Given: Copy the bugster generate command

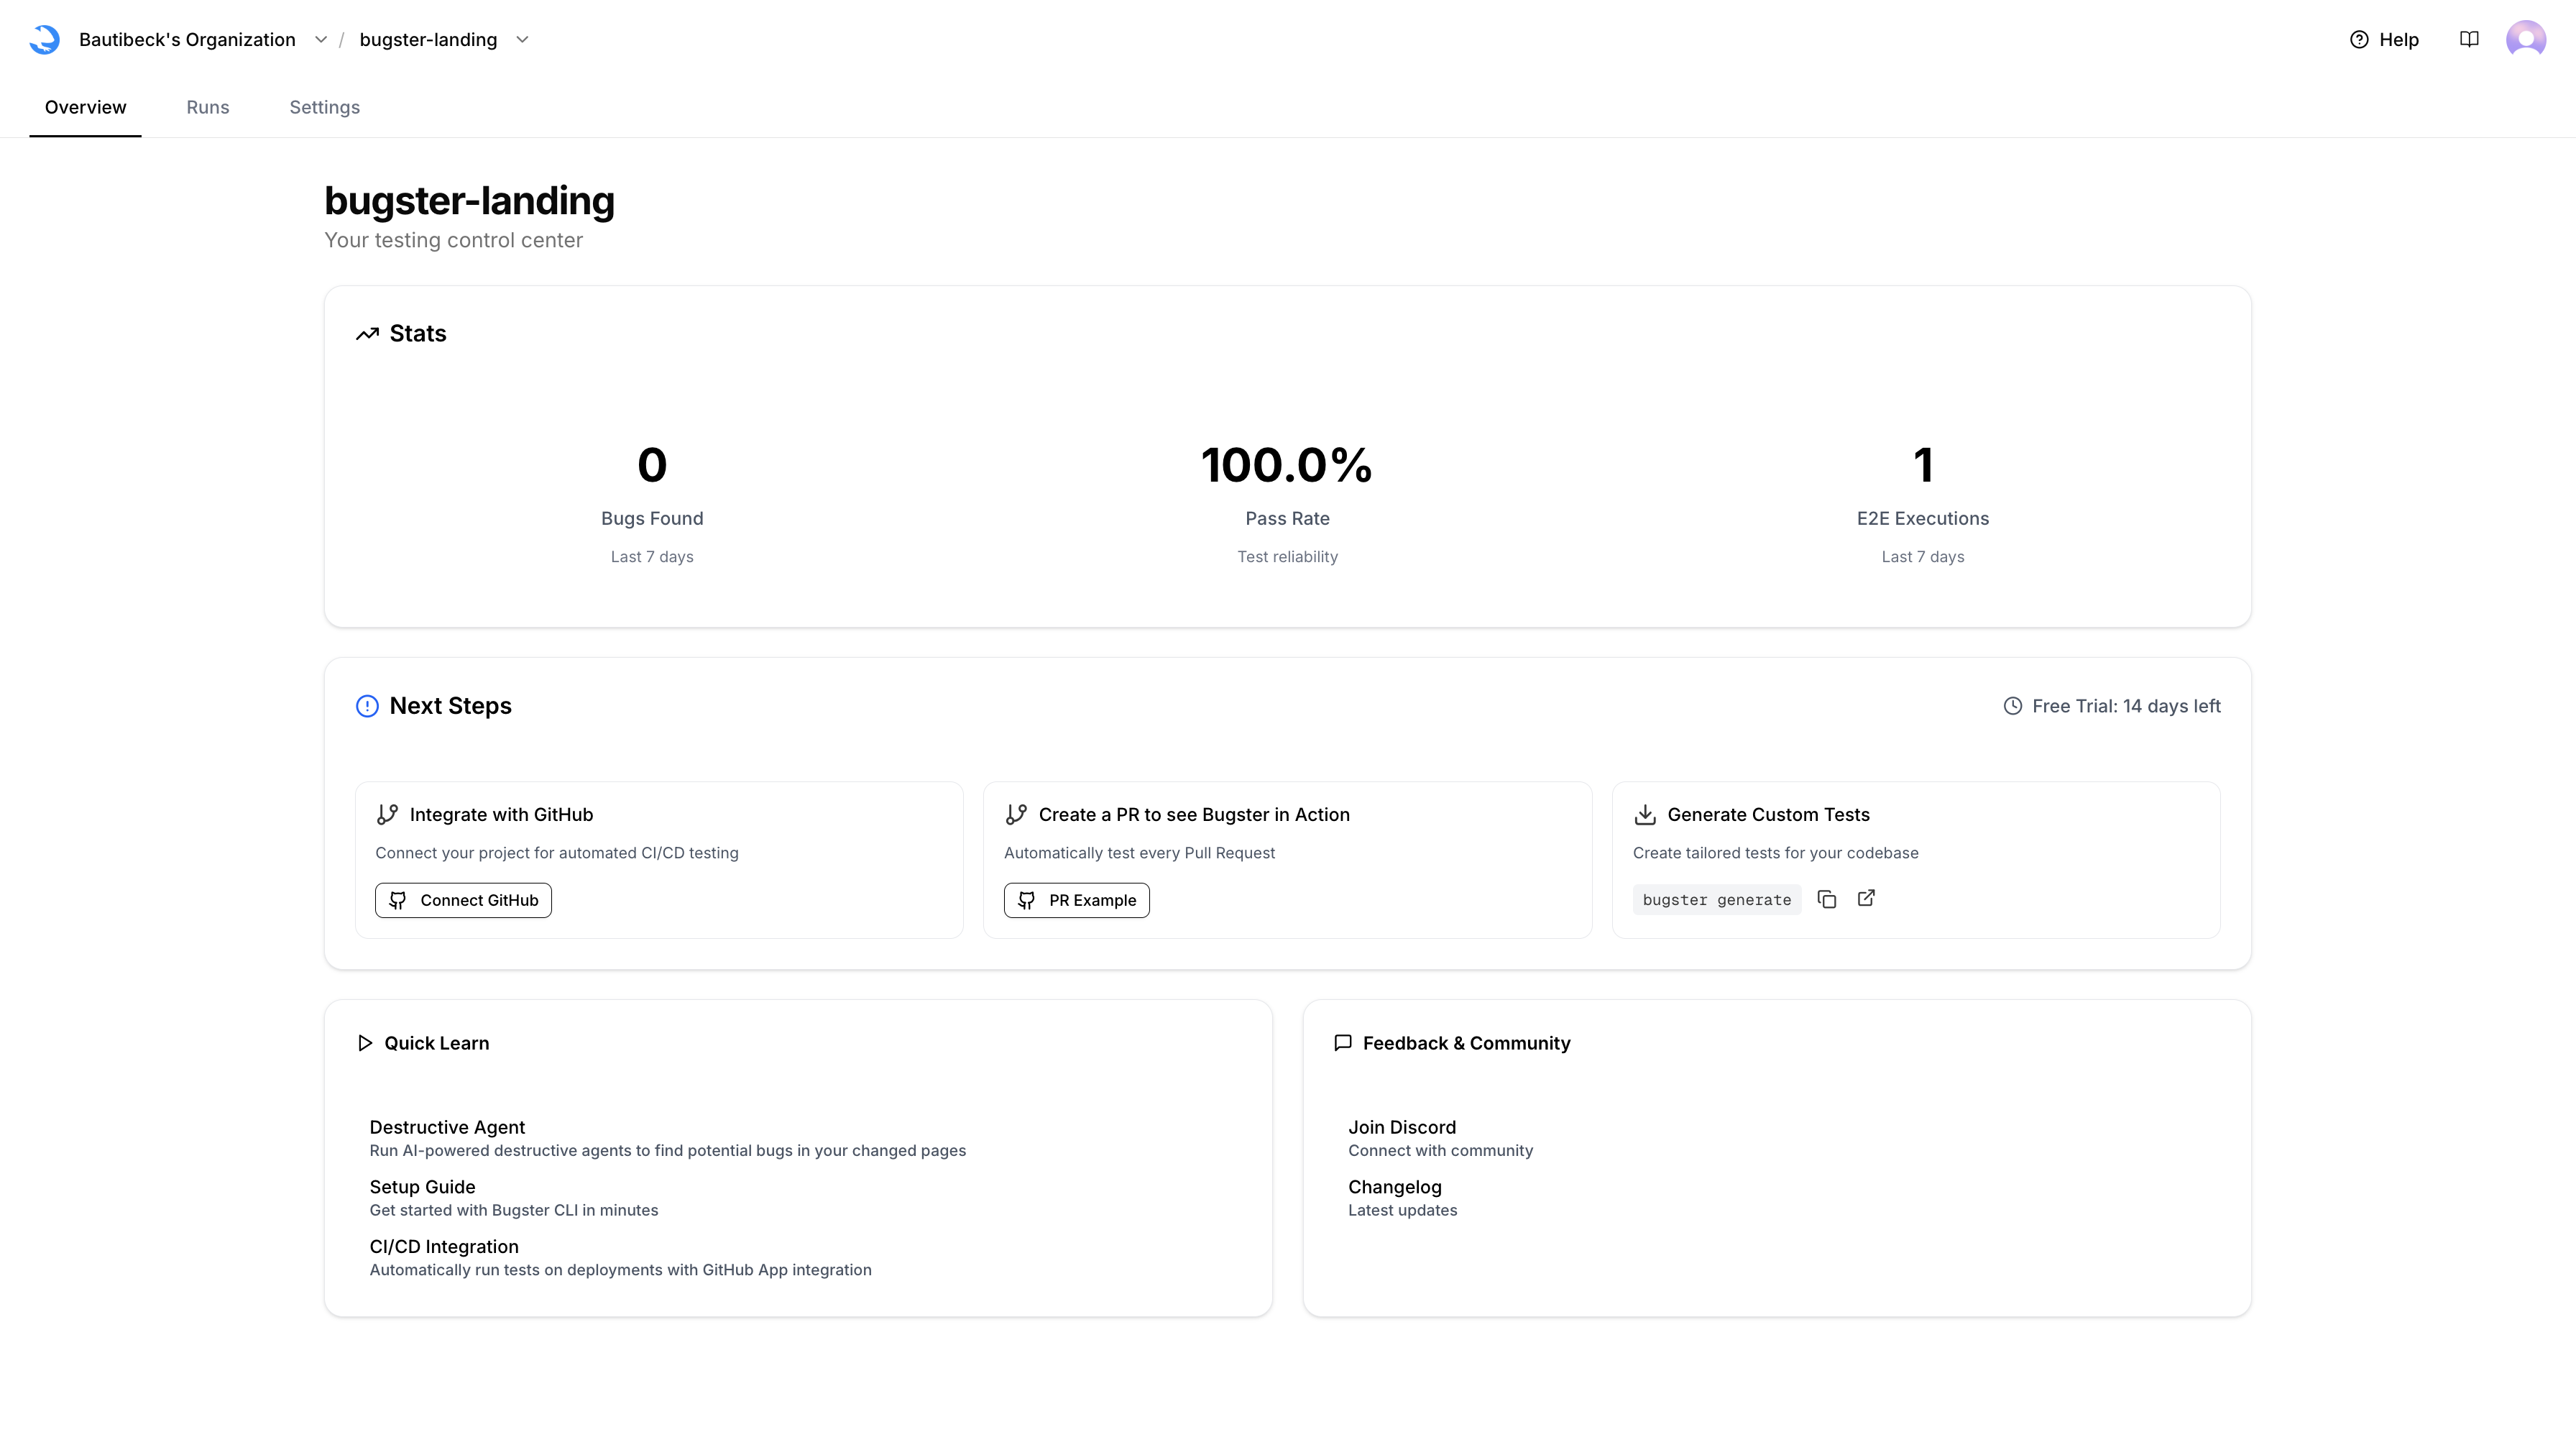Looking at the screenshot, I should coord(1827,899).
